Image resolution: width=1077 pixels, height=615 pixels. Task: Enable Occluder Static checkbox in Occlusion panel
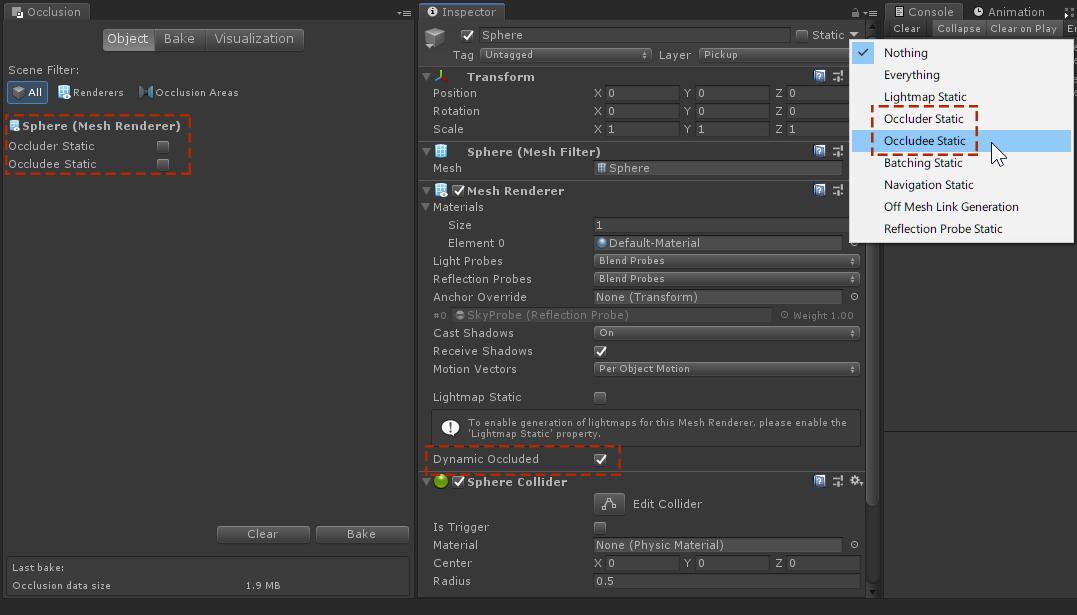click(x=163, y=146)
